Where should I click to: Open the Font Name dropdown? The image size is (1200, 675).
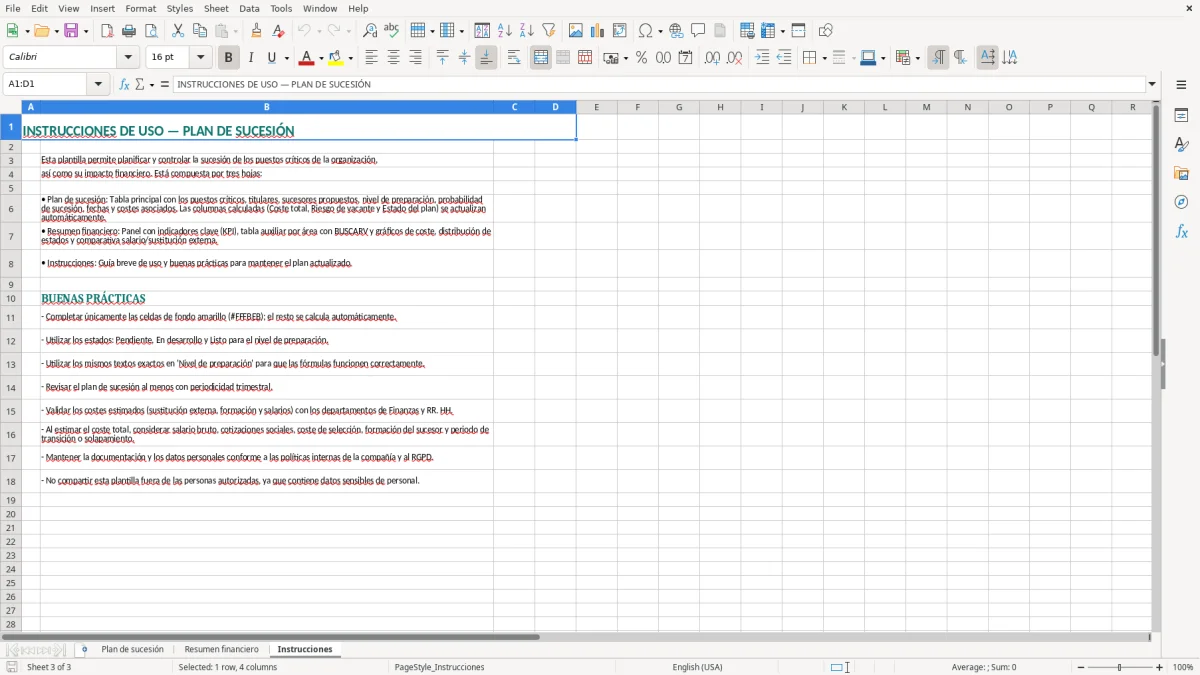tap(128, 58)
